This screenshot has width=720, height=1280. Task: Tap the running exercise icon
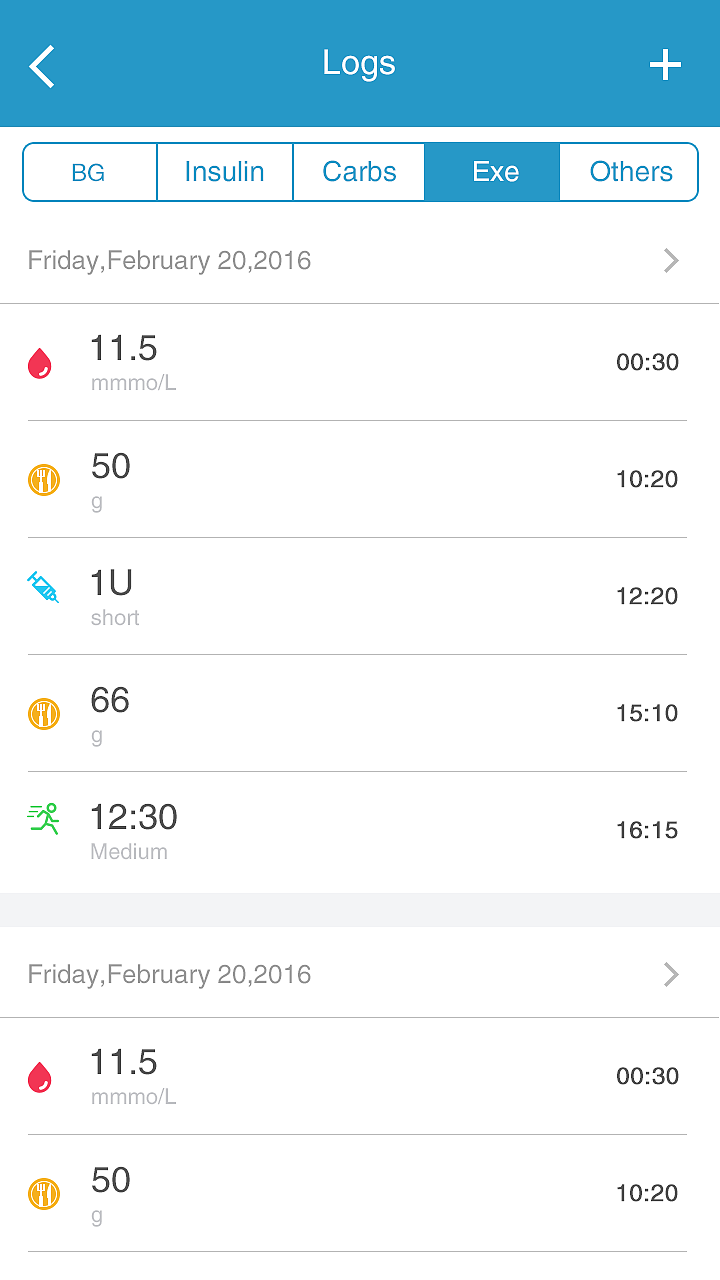click(44, 819)
